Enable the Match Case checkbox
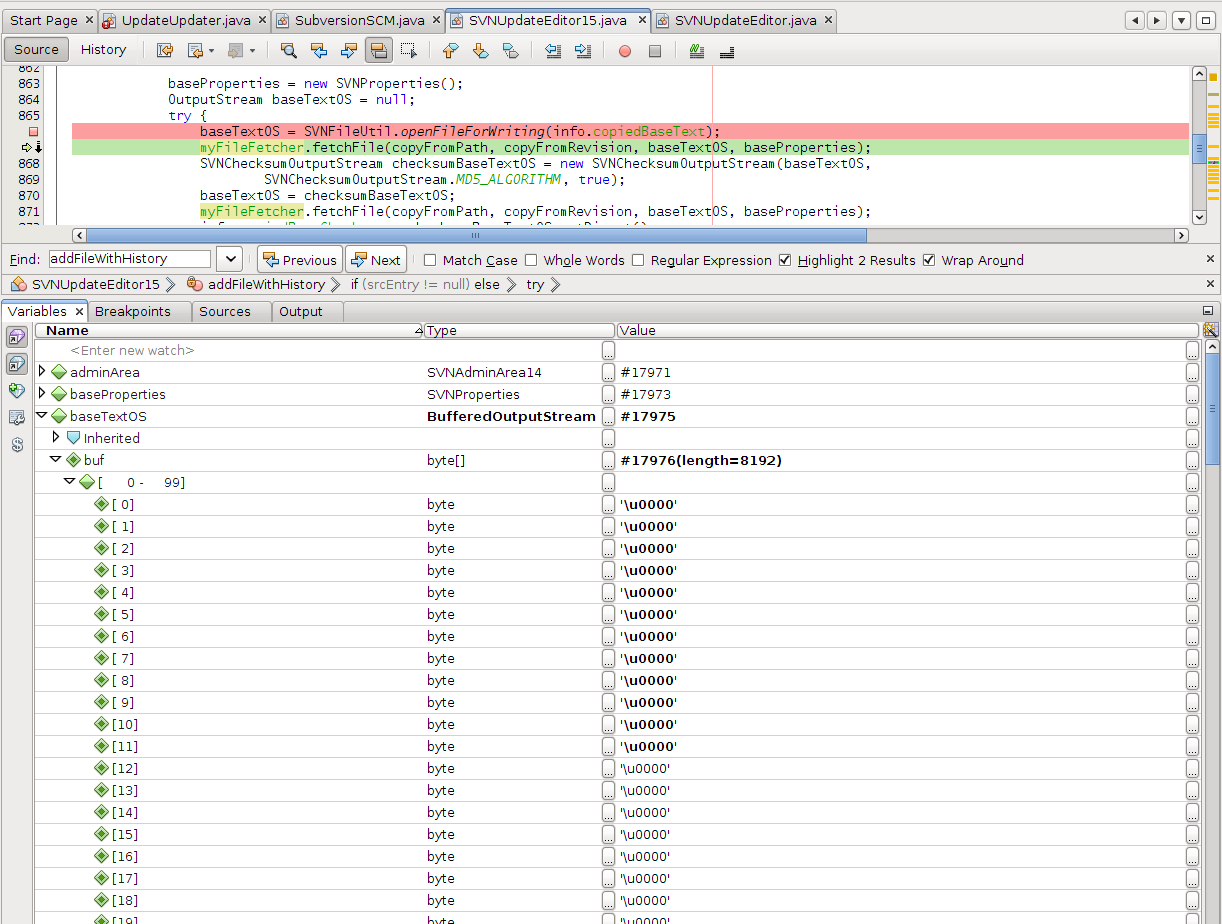This screenshot has width=1222, height=924. point(430,260)
